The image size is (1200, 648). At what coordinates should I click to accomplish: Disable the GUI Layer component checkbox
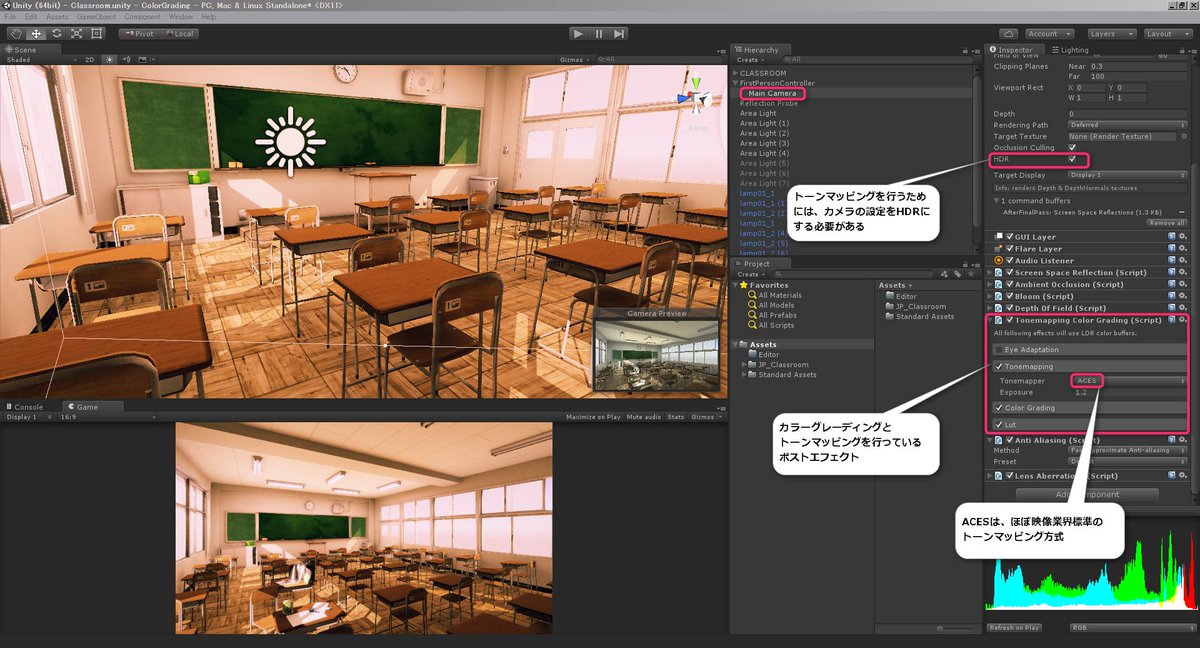tap(1010, 237)
